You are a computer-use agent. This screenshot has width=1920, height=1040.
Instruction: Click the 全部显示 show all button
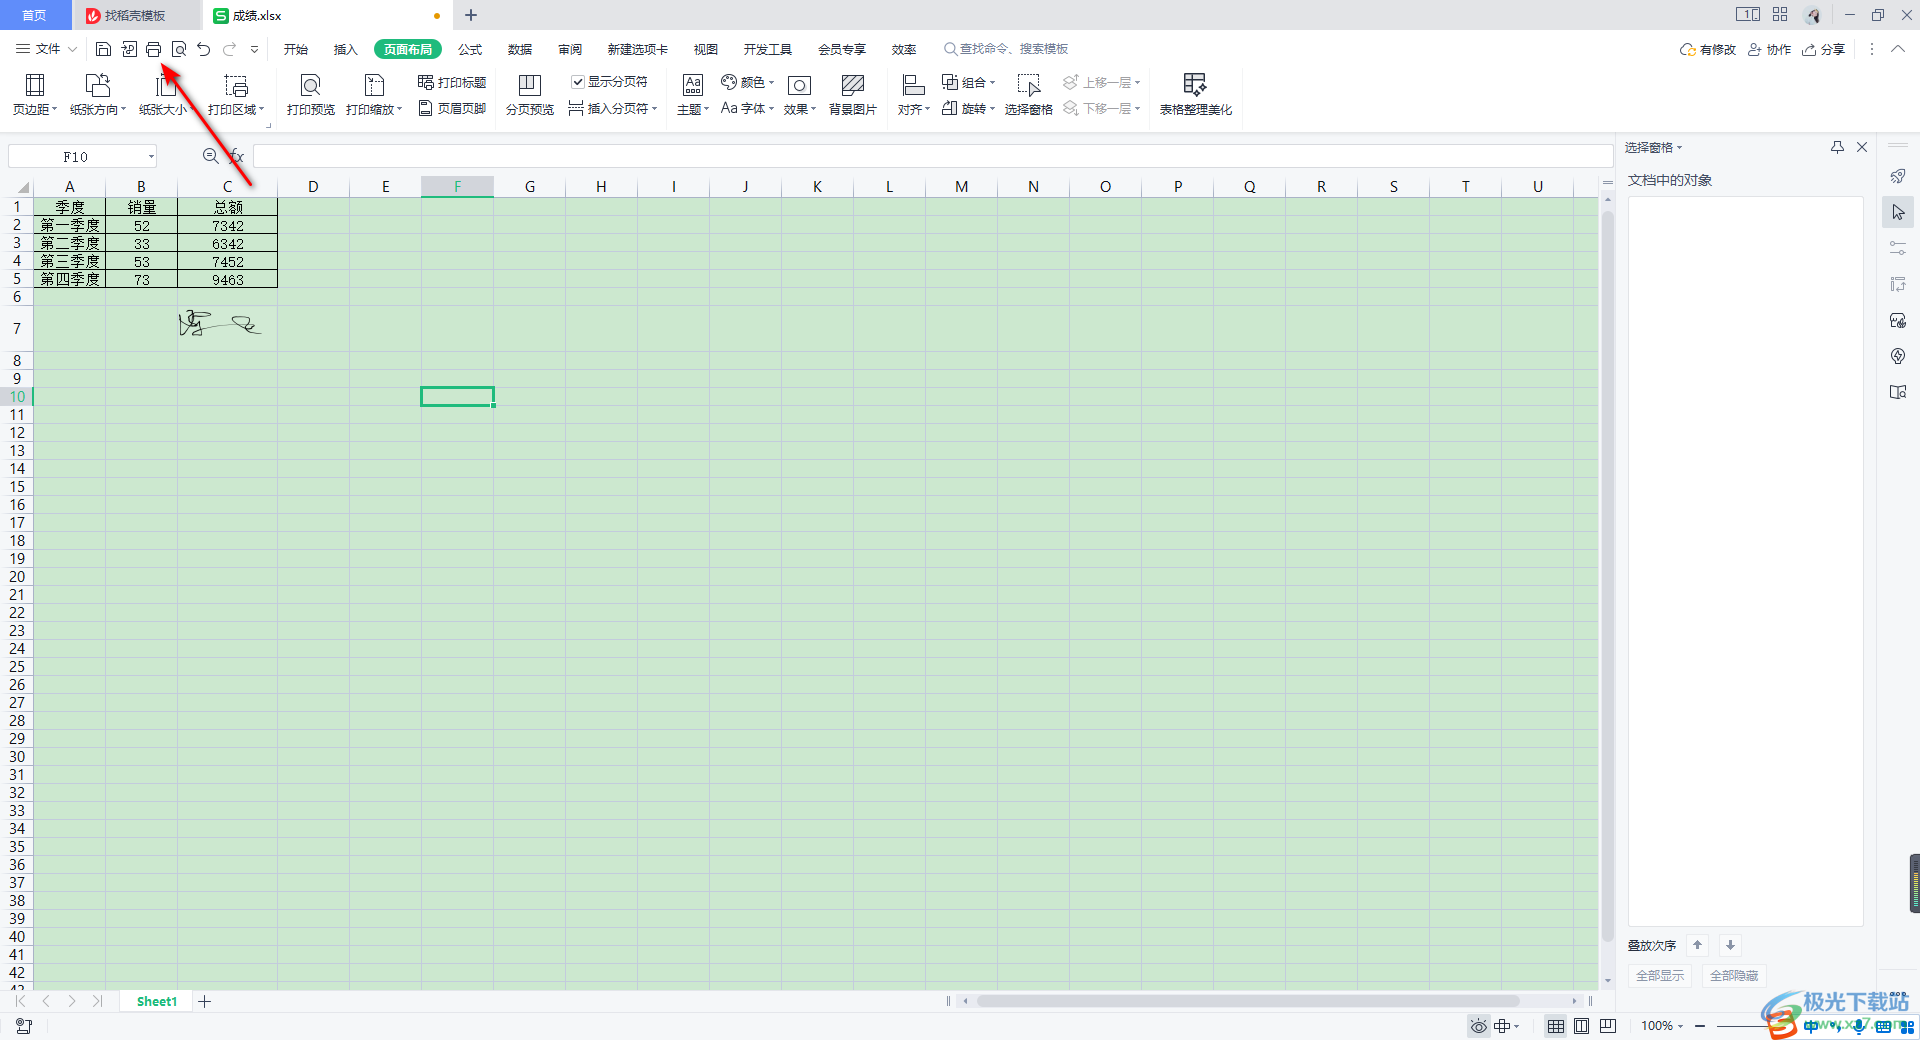1660,975
